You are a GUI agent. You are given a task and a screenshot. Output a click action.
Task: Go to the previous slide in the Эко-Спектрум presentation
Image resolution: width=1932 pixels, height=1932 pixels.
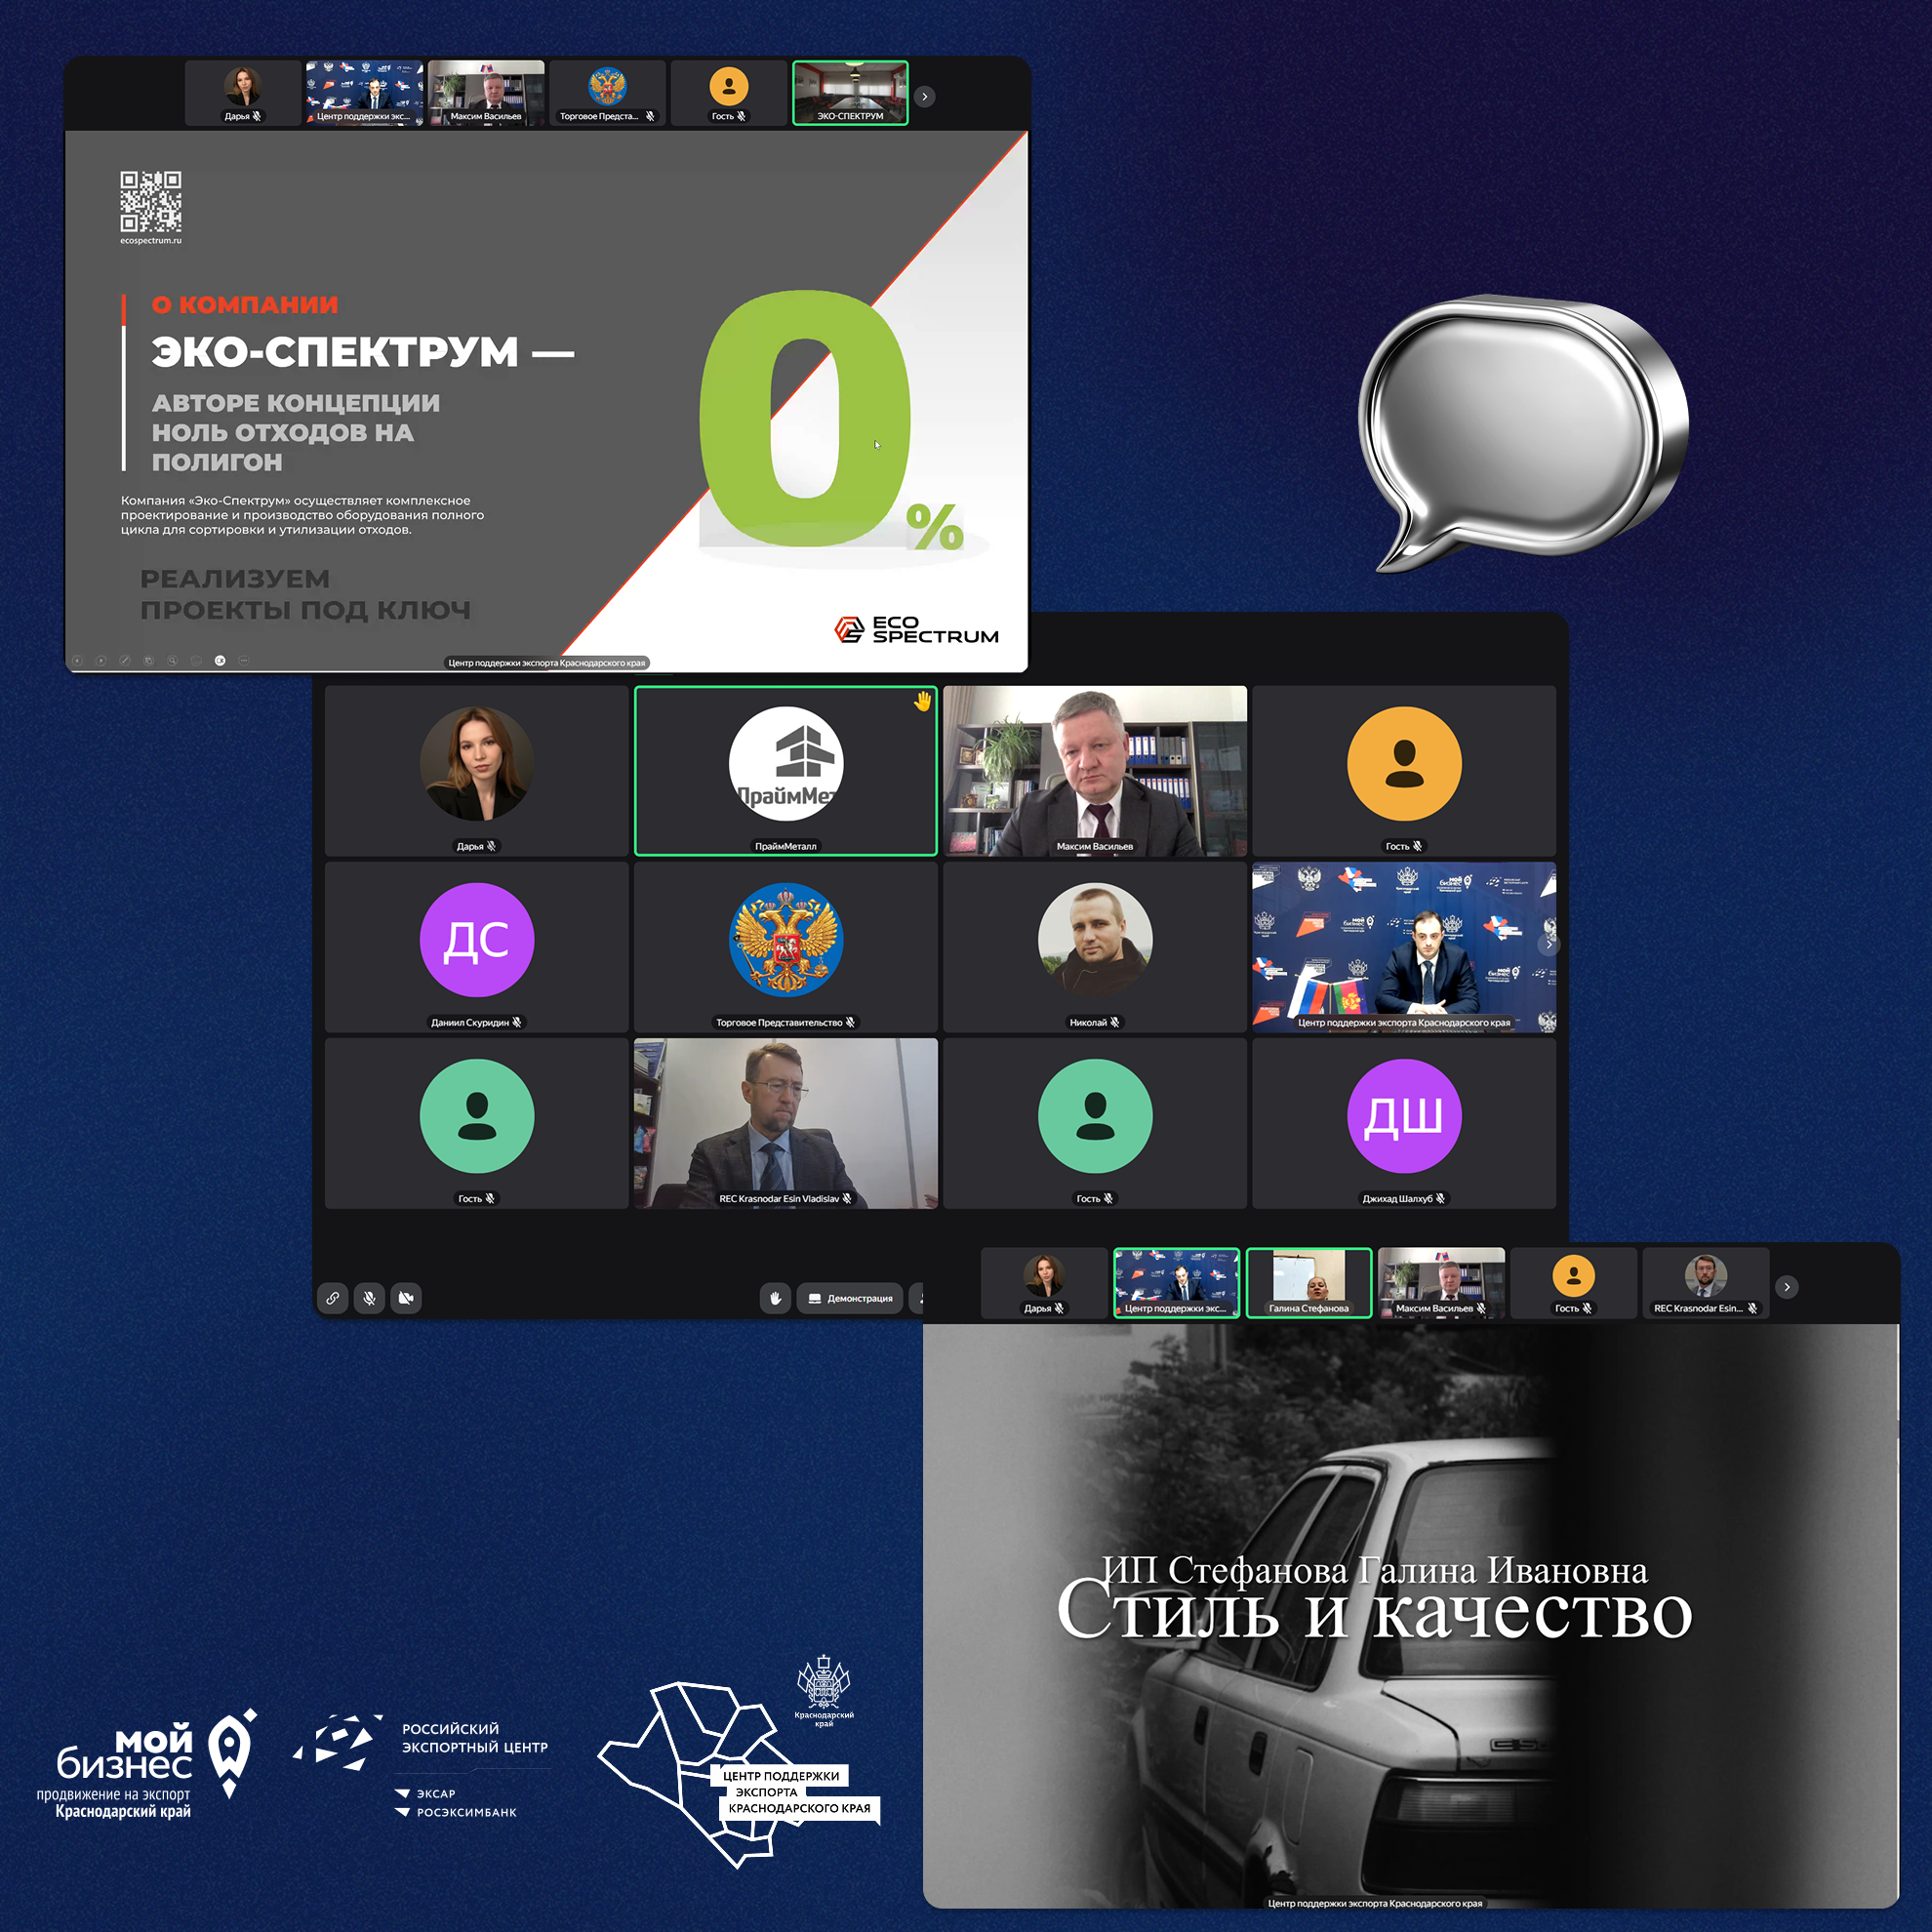tap(77, 661)
